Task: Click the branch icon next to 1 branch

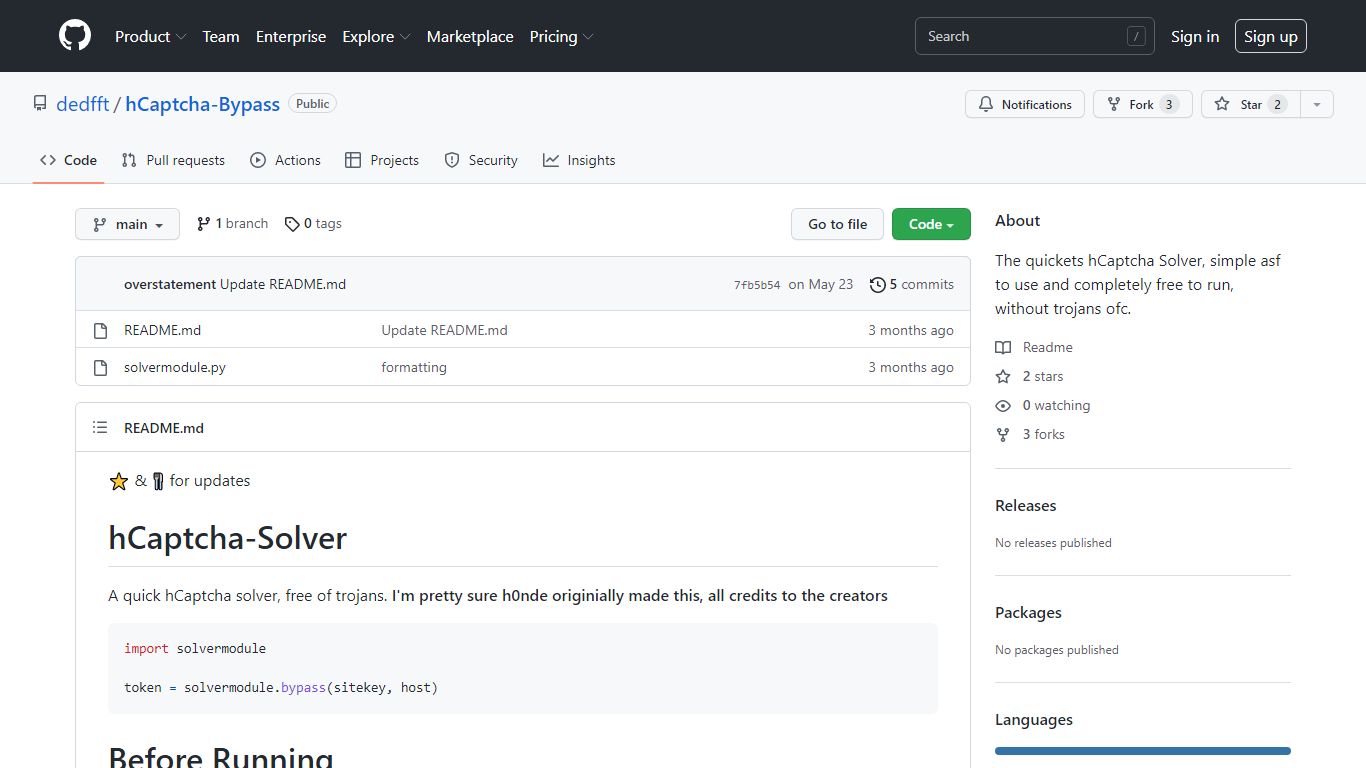Action: [204, 224]
